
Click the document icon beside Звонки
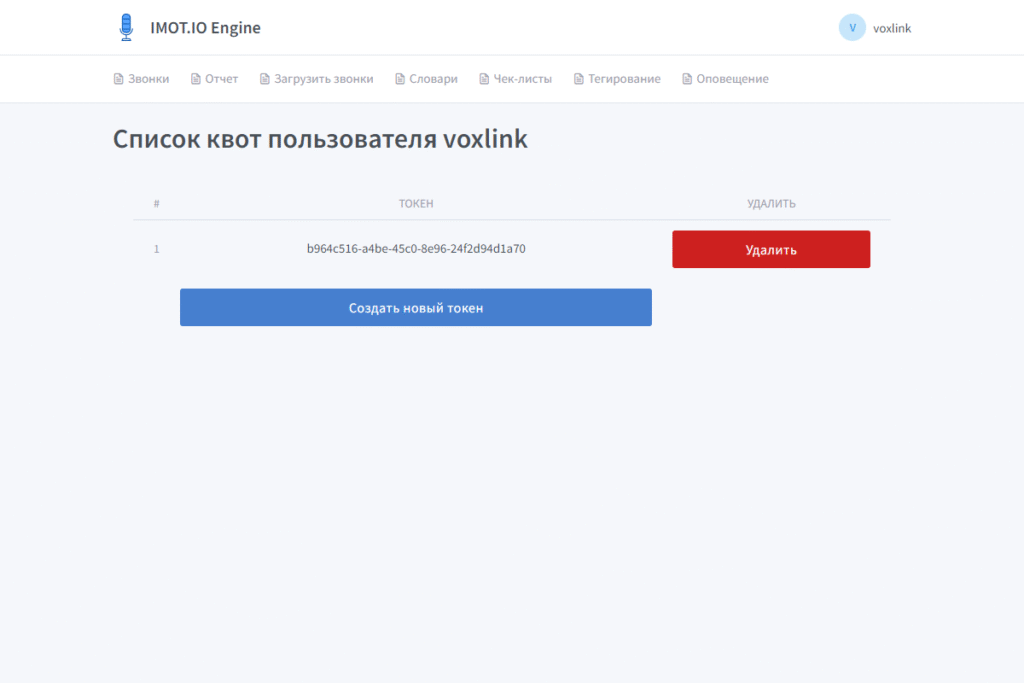118,79
